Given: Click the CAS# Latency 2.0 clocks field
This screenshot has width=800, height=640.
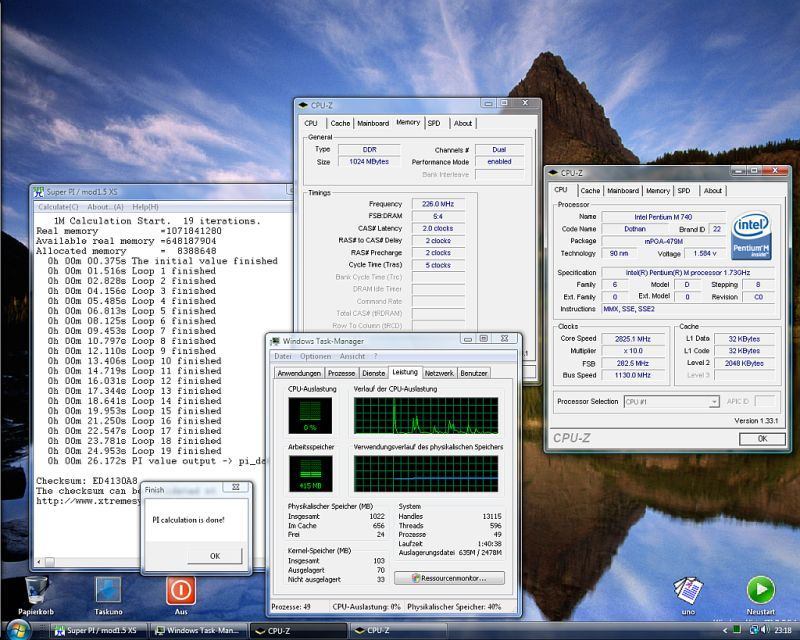Looking at the screenshot, I should tap(438, 229).
